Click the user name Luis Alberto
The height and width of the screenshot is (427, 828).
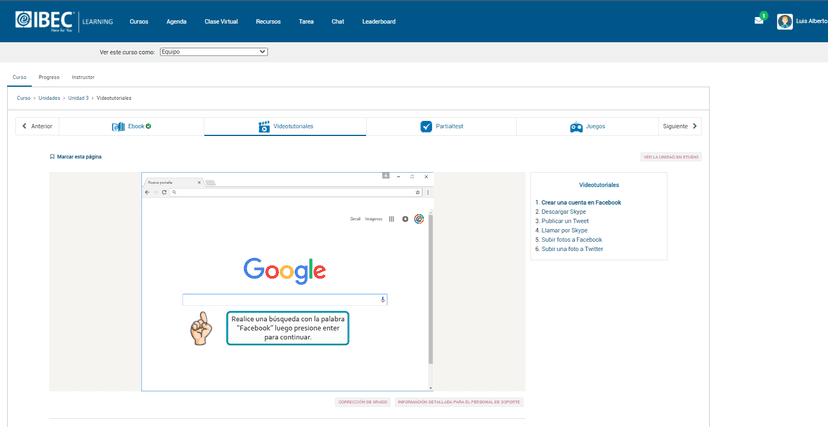point(812,22)
